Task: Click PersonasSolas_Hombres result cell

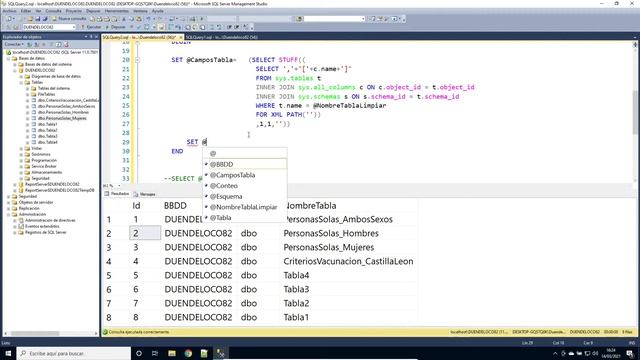Action: coord(331,233)
